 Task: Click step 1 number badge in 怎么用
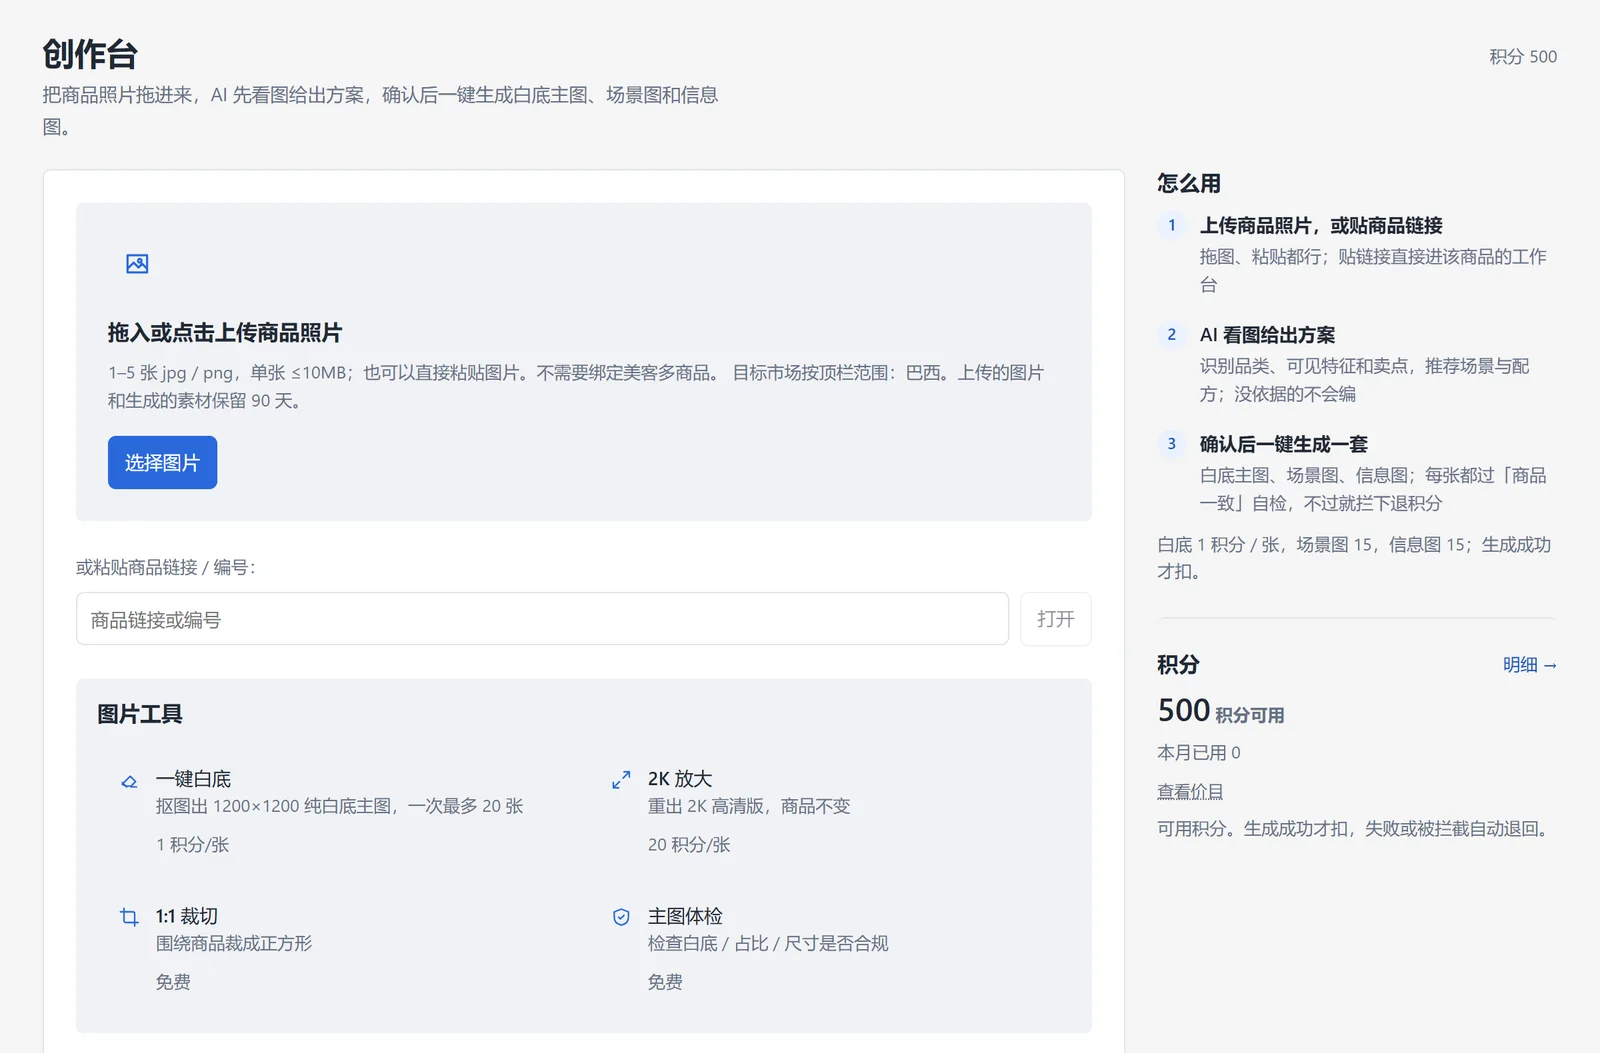coord(1171,225)
